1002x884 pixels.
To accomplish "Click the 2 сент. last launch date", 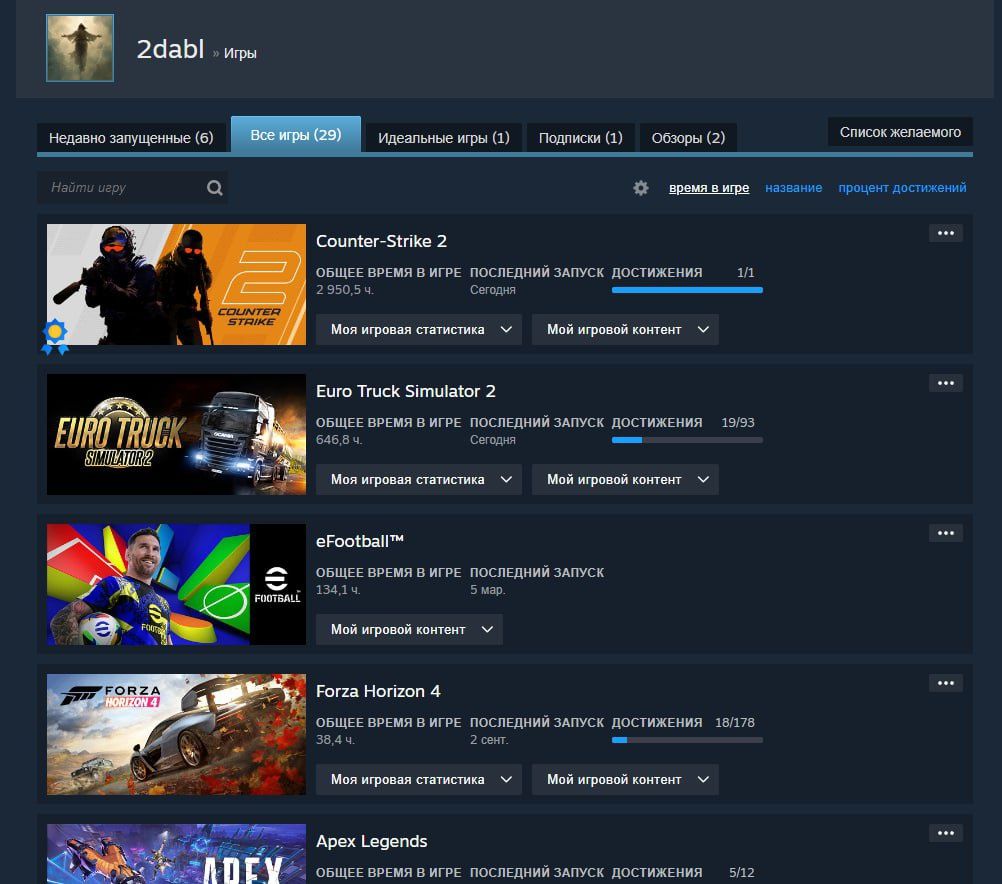I will click(489, 740).
